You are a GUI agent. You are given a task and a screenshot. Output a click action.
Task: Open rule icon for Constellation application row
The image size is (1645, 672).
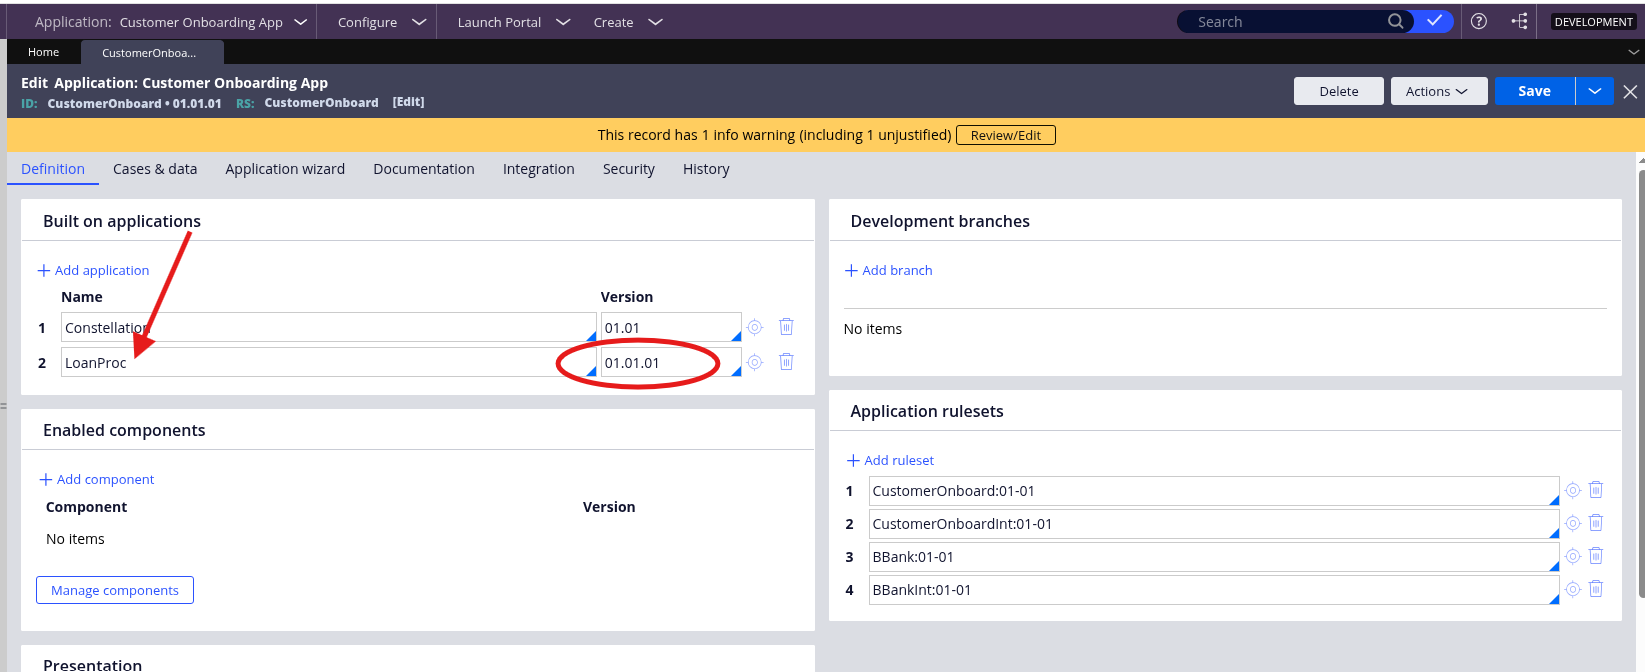click(x=755, y=328)
